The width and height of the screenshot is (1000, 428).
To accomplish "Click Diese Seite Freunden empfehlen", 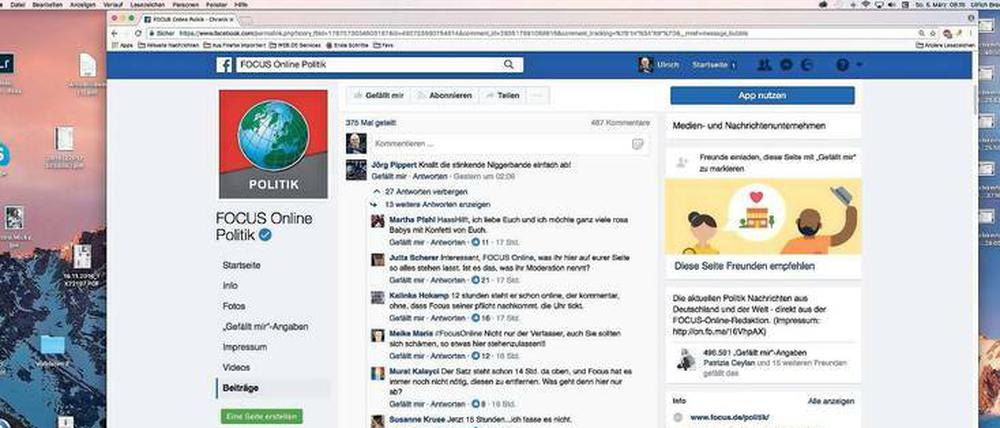I will [744, 267].
